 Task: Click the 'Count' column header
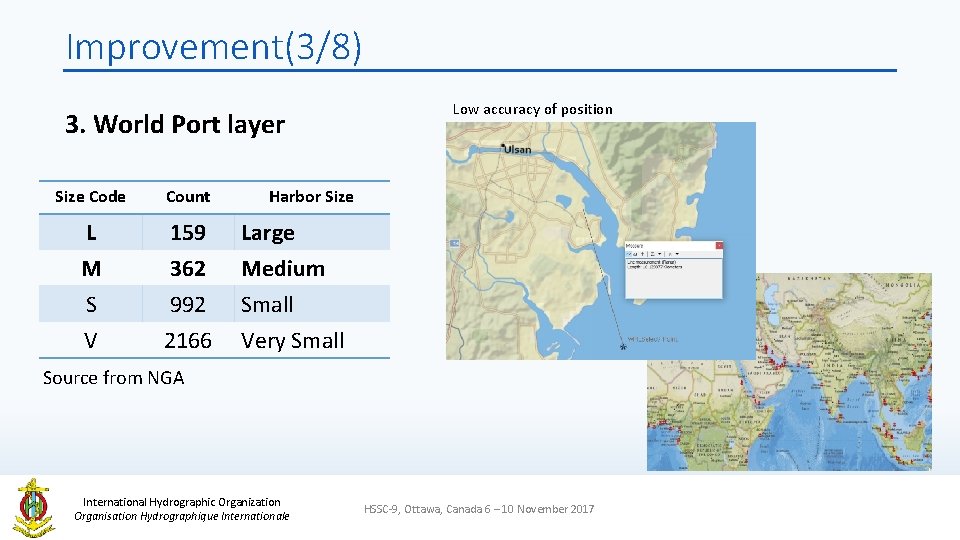(188, 197)
